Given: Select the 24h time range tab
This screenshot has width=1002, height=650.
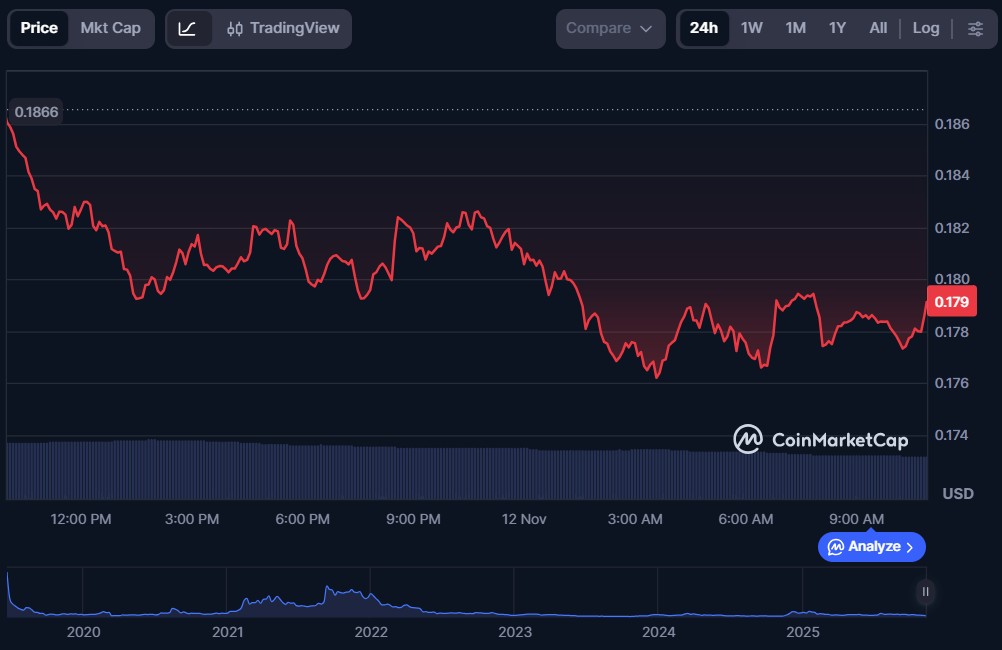Looking at the screenshot, I should point(704,28).
